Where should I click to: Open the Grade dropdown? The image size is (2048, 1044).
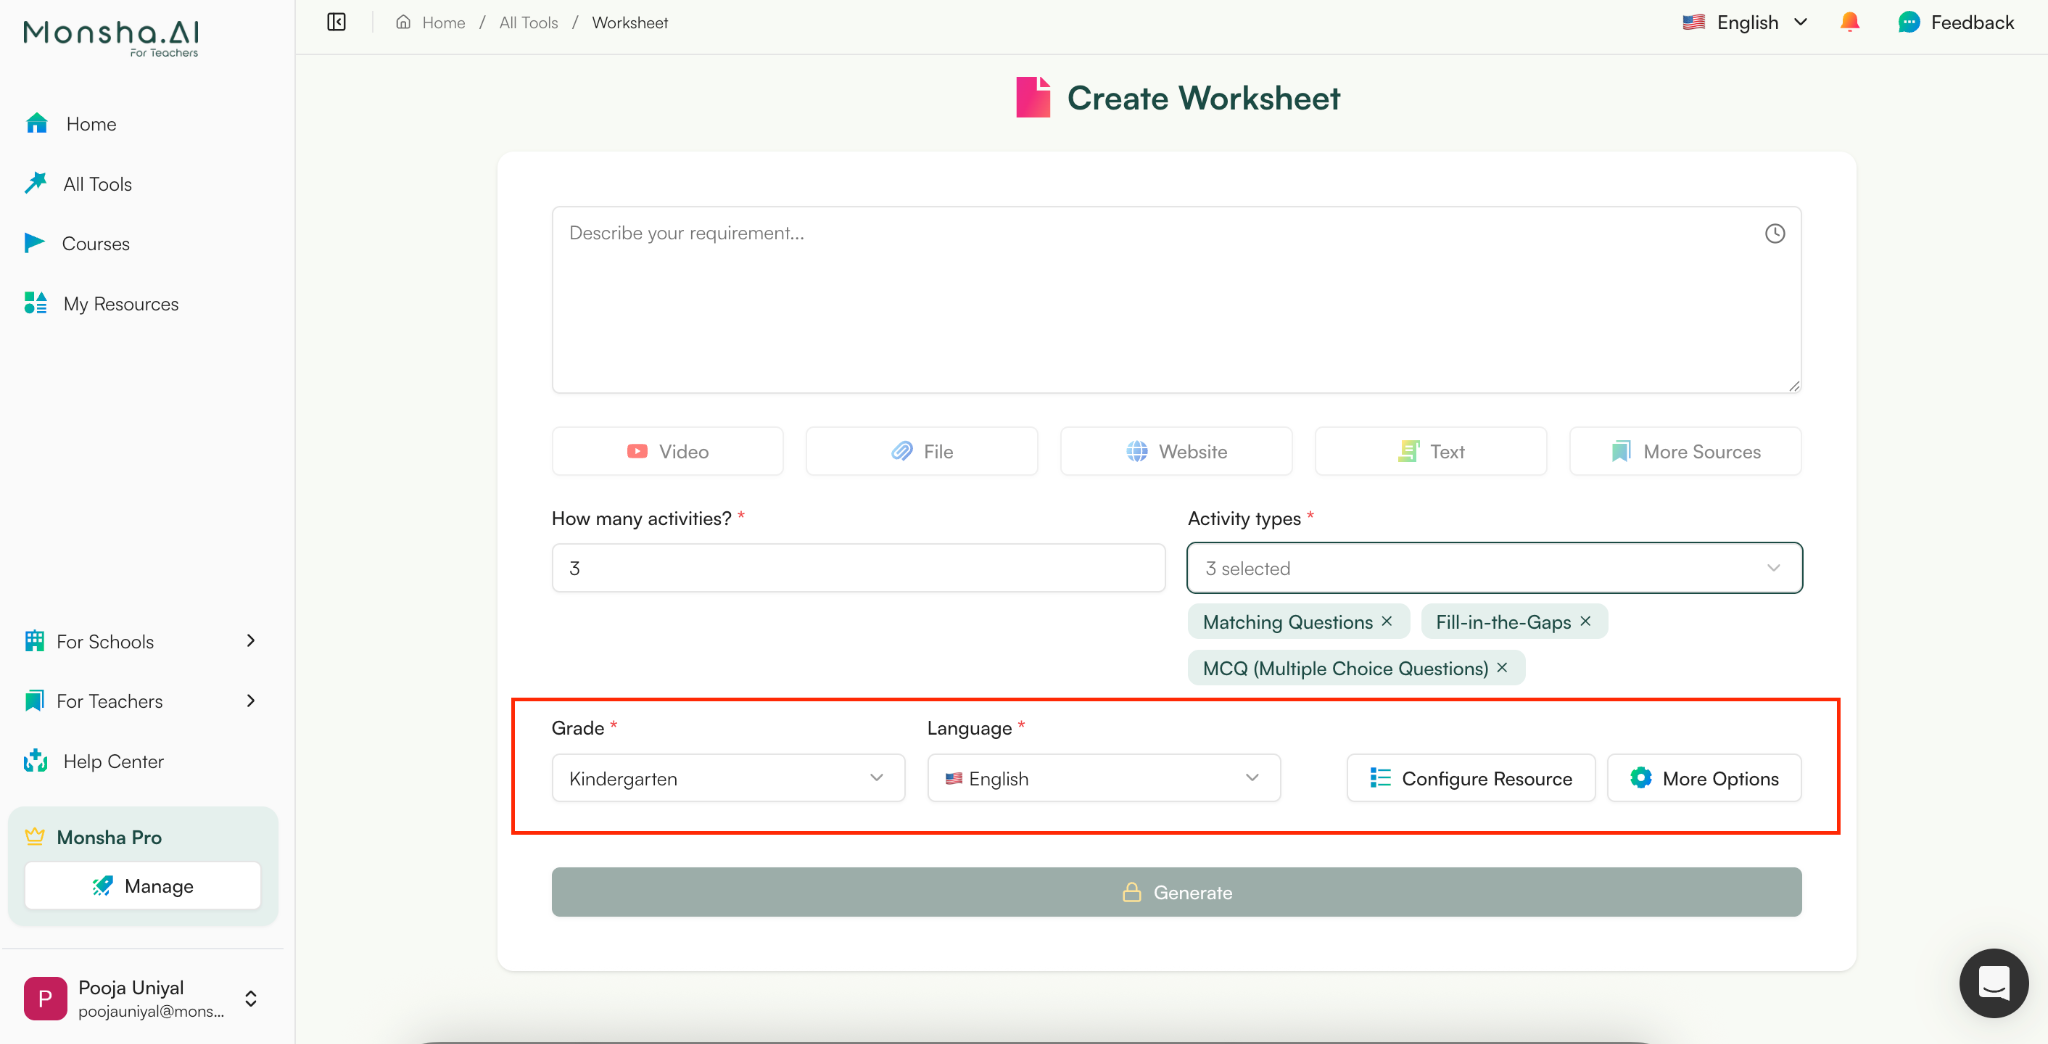click(727, 778)
